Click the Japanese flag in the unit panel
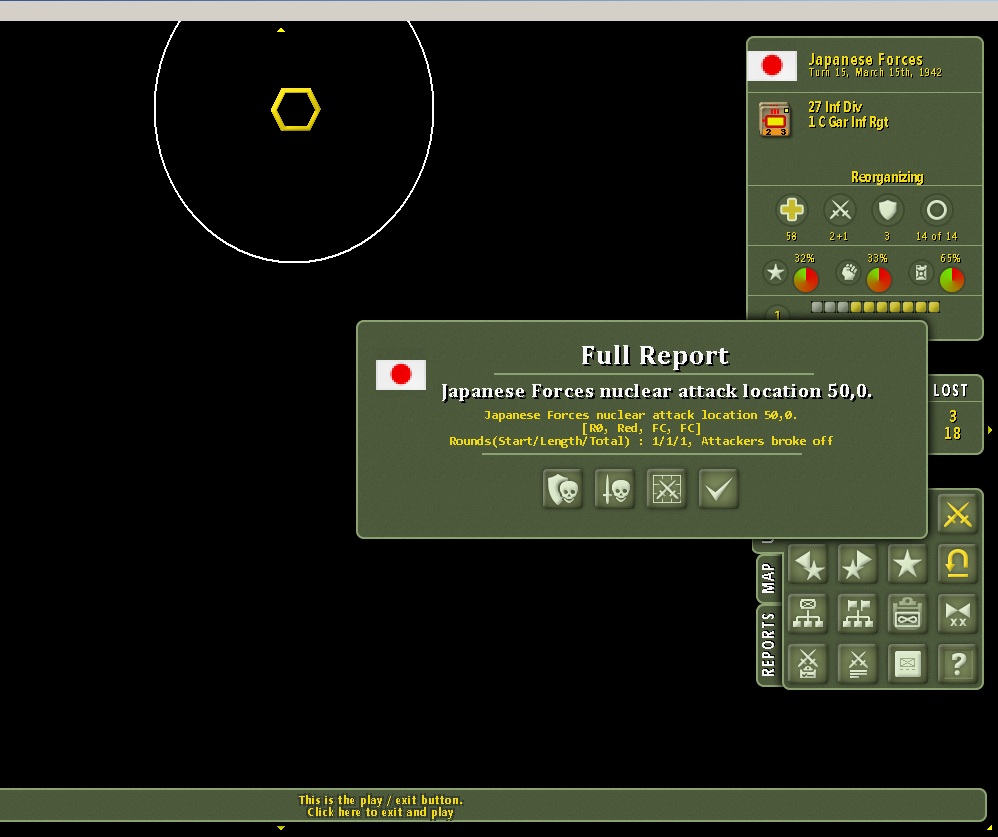The width and height of the screenshot is (998, 837). pyautogui.click(x=771, y=66)
